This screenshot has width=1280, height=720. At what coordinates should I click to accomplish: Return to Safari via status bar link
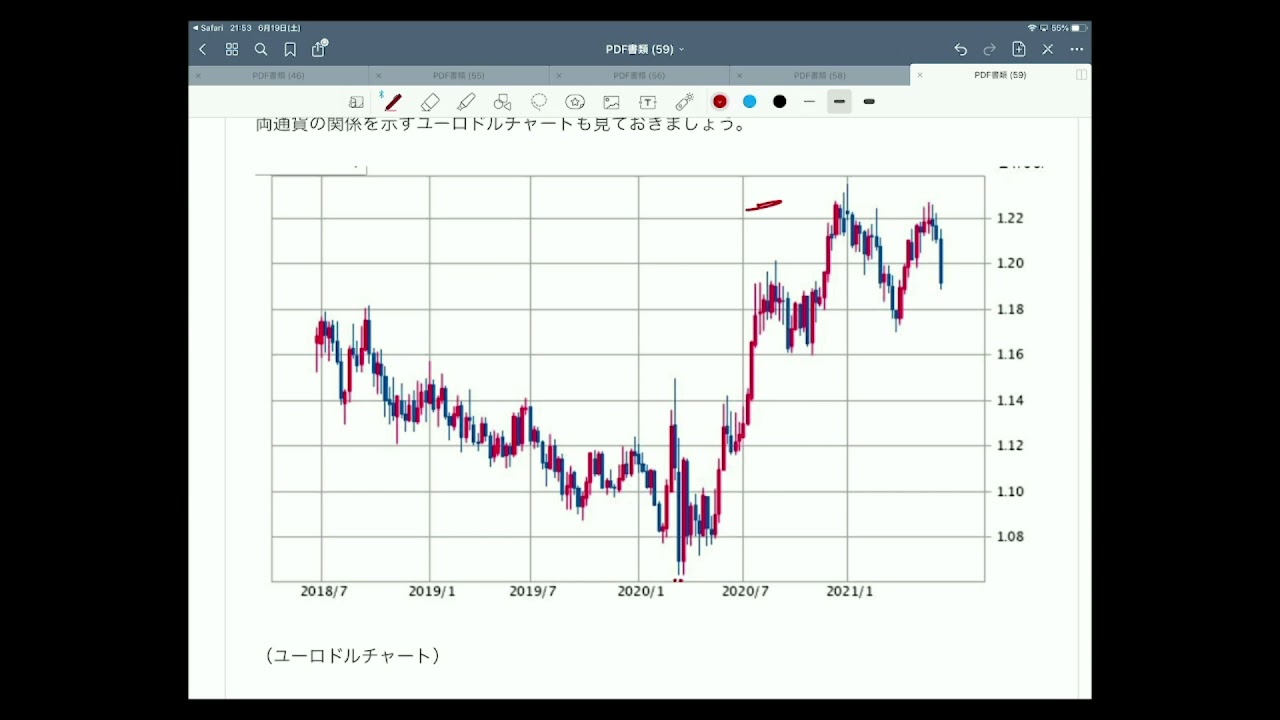pyautogui.click(x=208, y=28)
